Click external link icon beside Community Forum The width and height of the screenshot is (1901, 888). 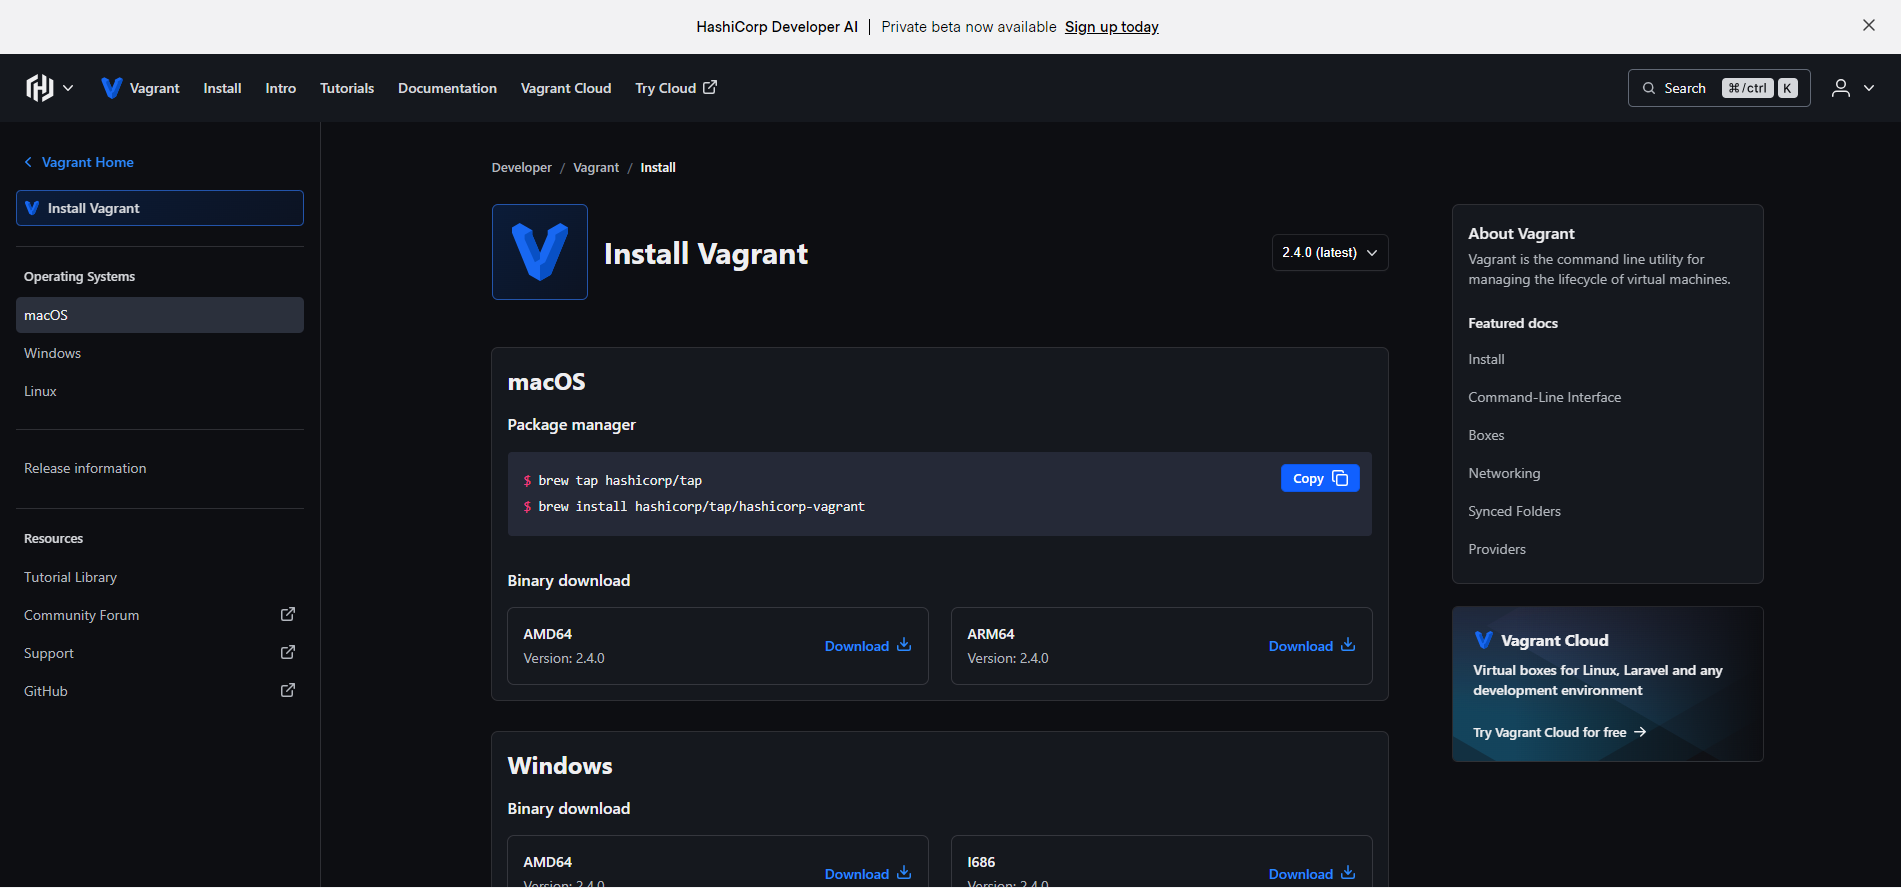coord(288,614)
